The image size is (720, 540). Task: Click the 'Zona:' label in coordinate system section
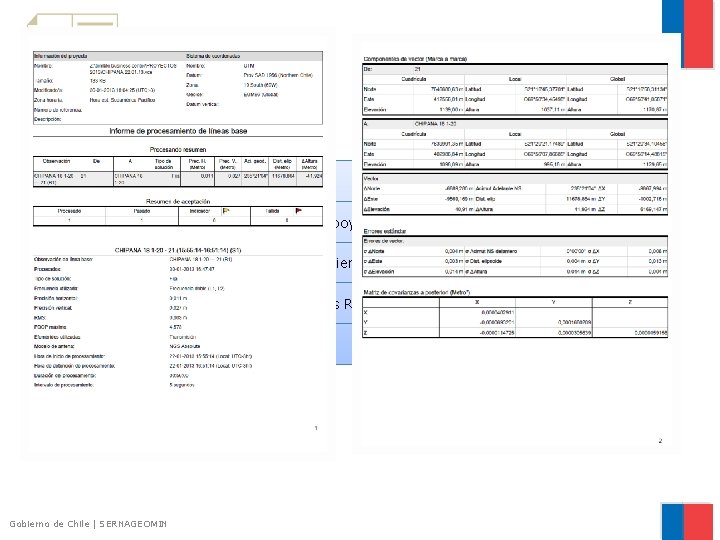click(x=192, y=85)
